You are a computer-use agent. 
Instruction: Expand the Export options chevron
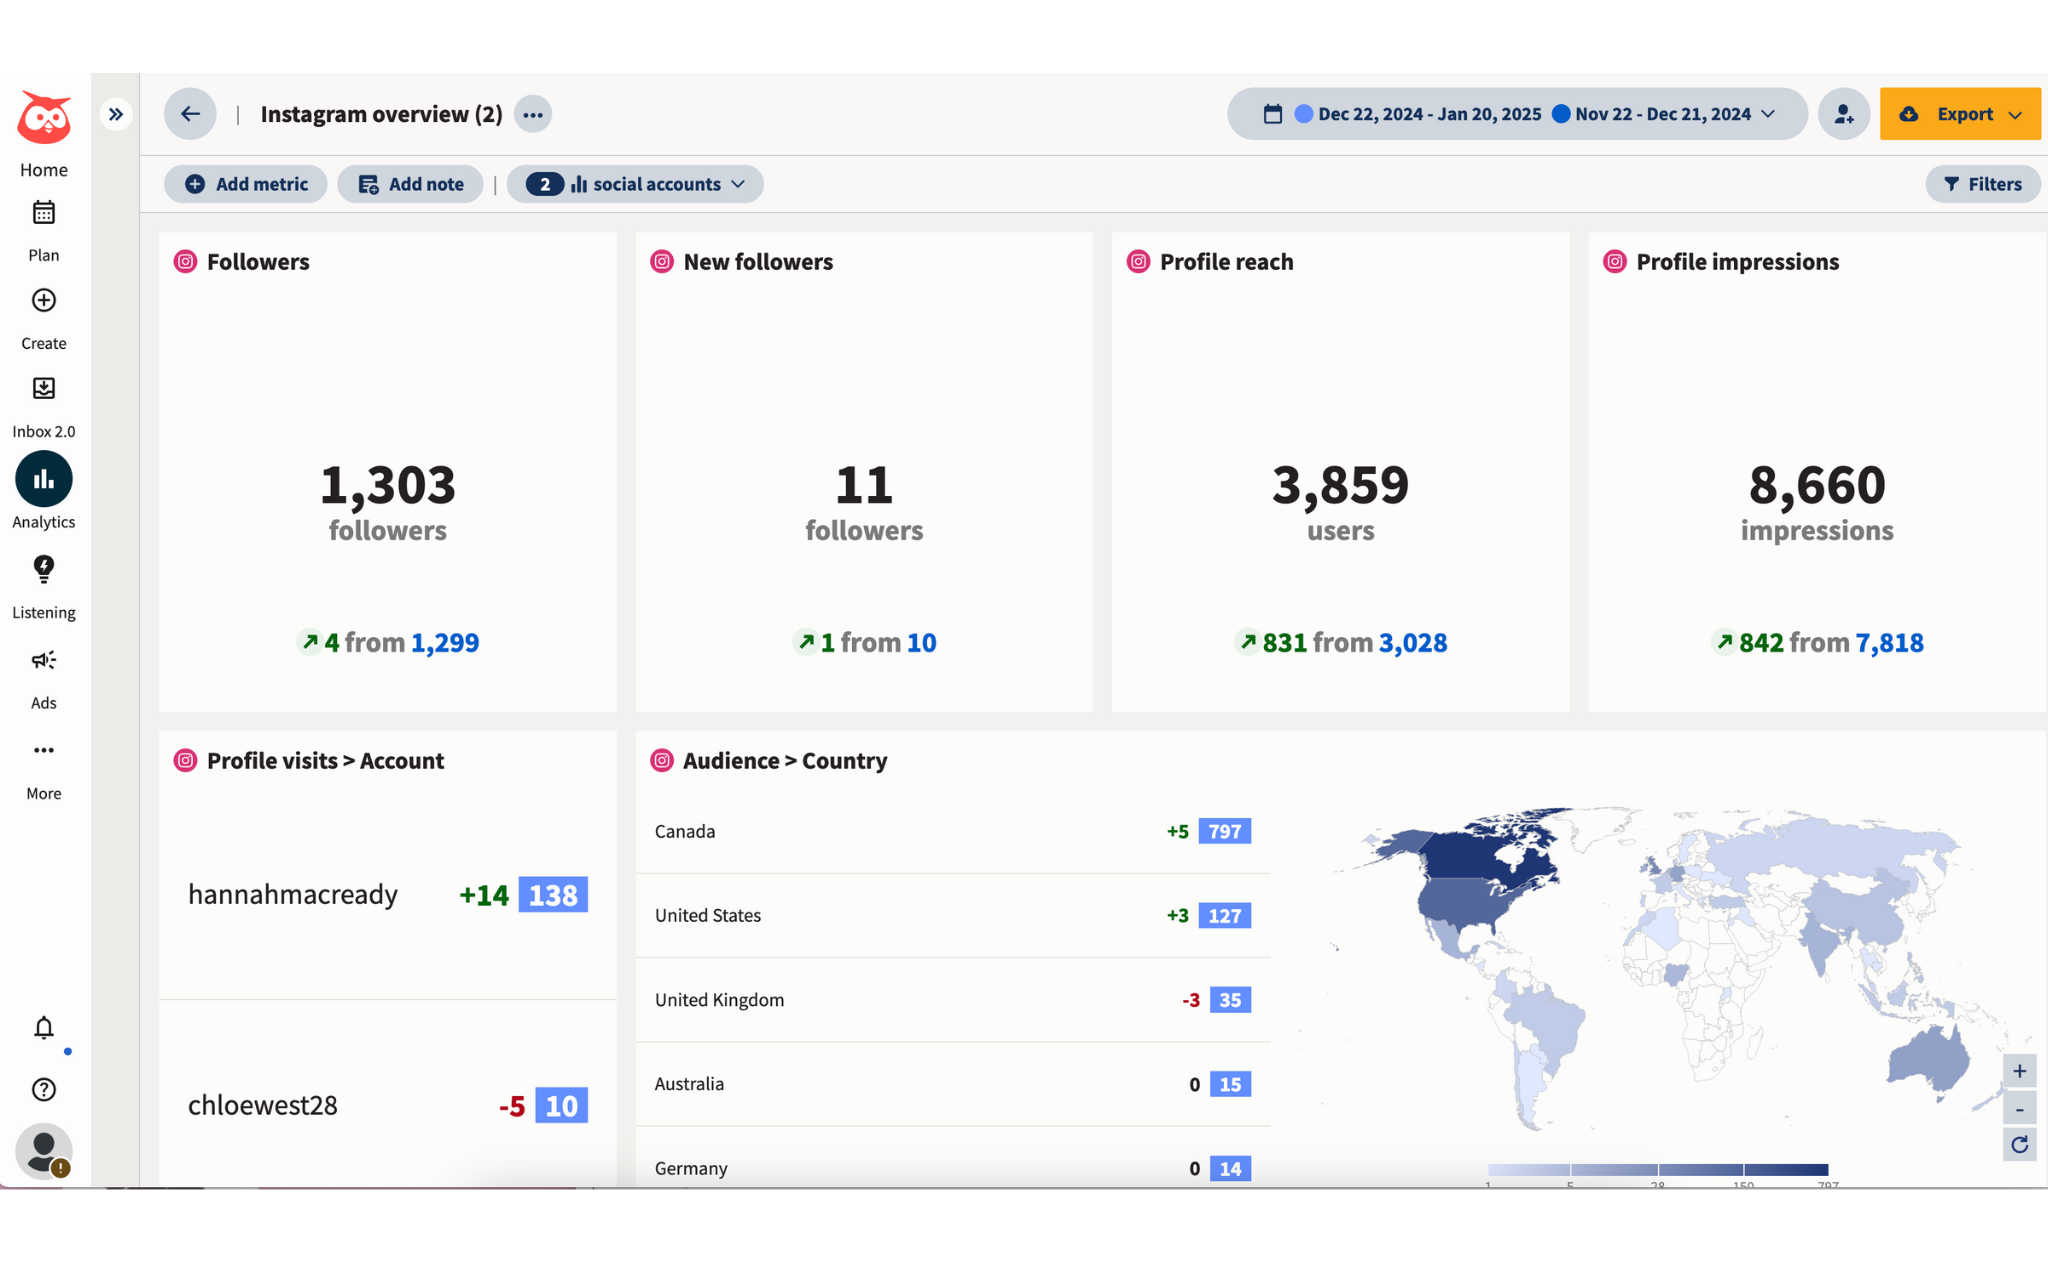2013,113
